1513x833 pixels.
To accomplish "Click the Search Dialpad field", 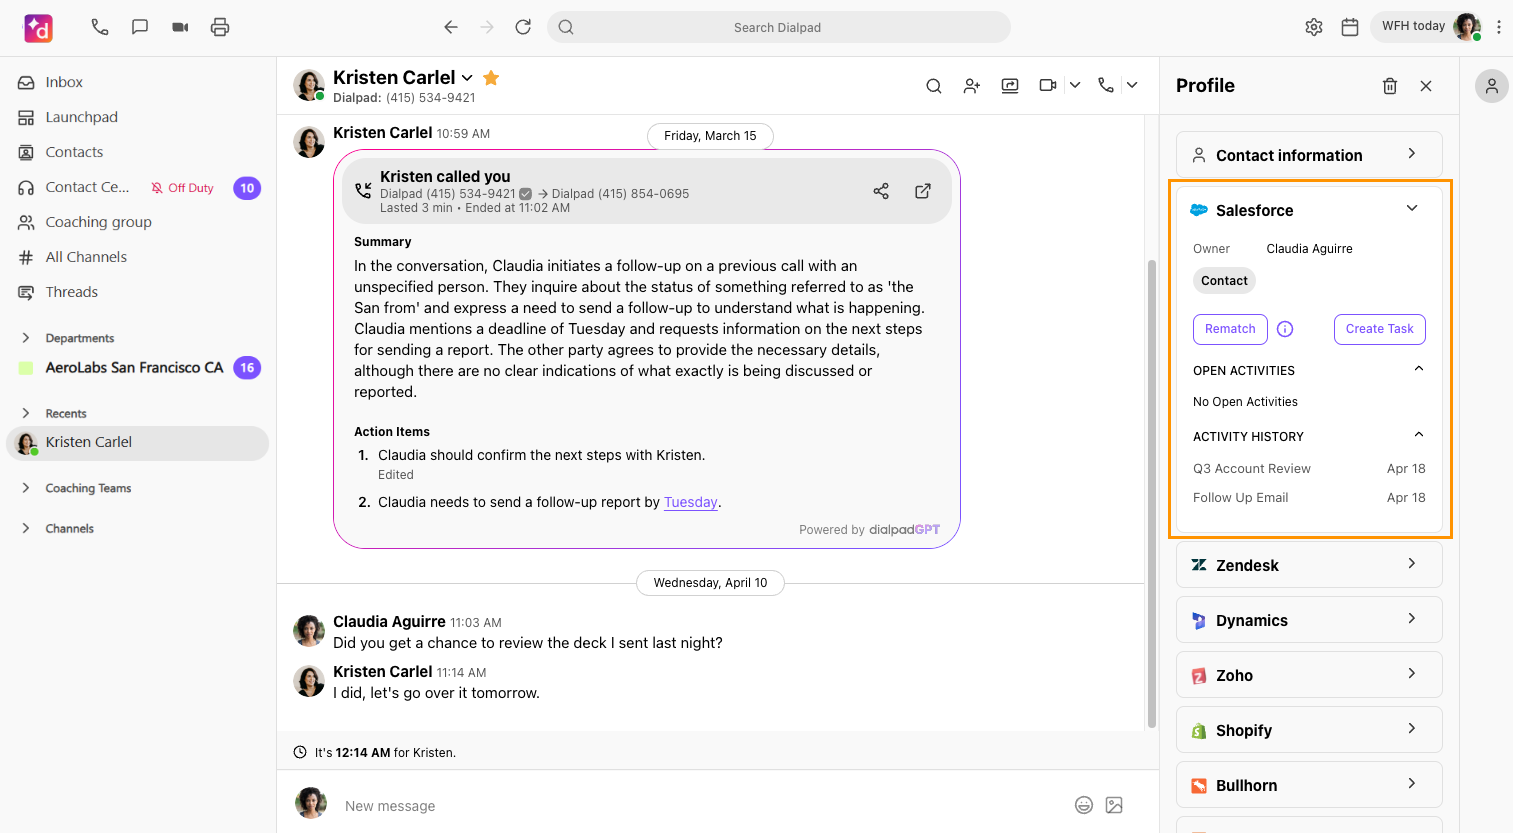I will tap(778, 27).
